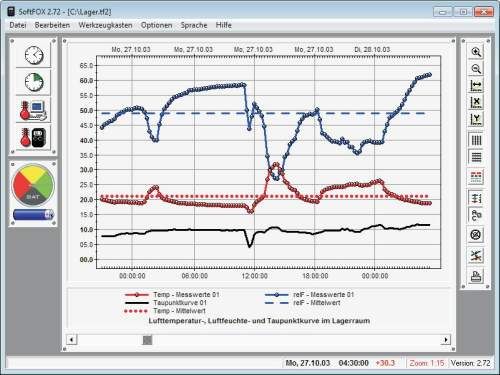Click the clock icon in left panel
Image resolution: width=500 pixels, height=375 pixels.
(x=34, y=55)
